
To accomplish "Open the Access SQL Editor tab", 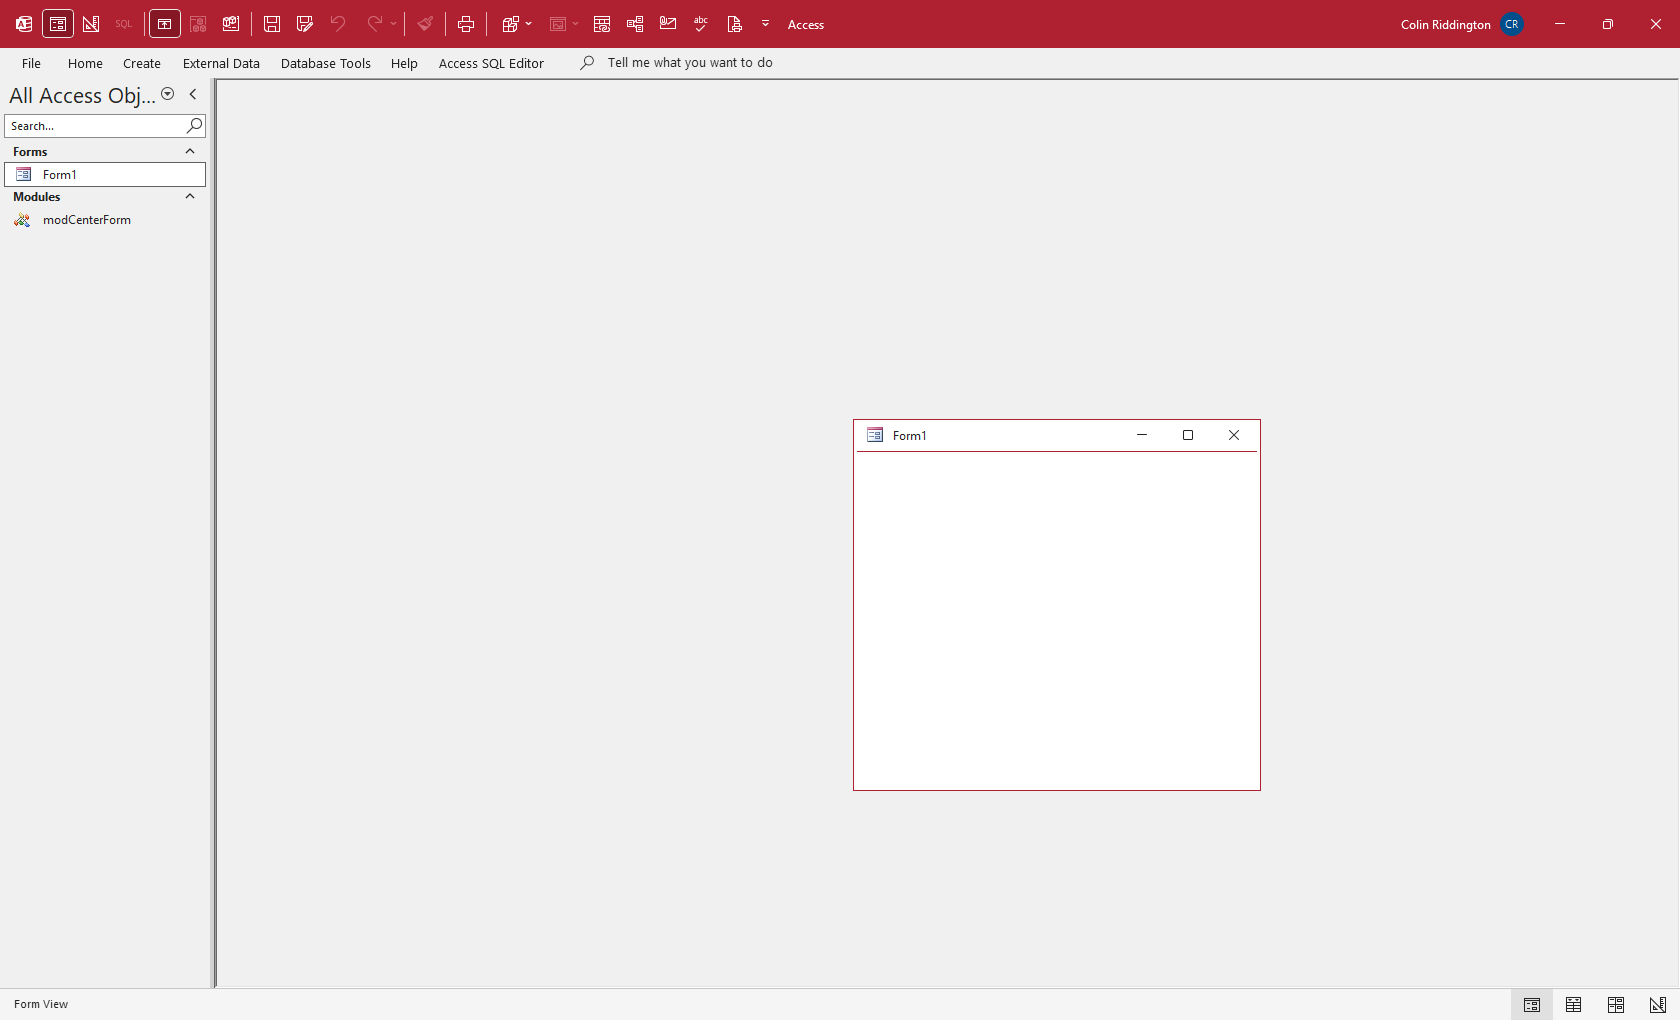I will click(x=491, y=63).
